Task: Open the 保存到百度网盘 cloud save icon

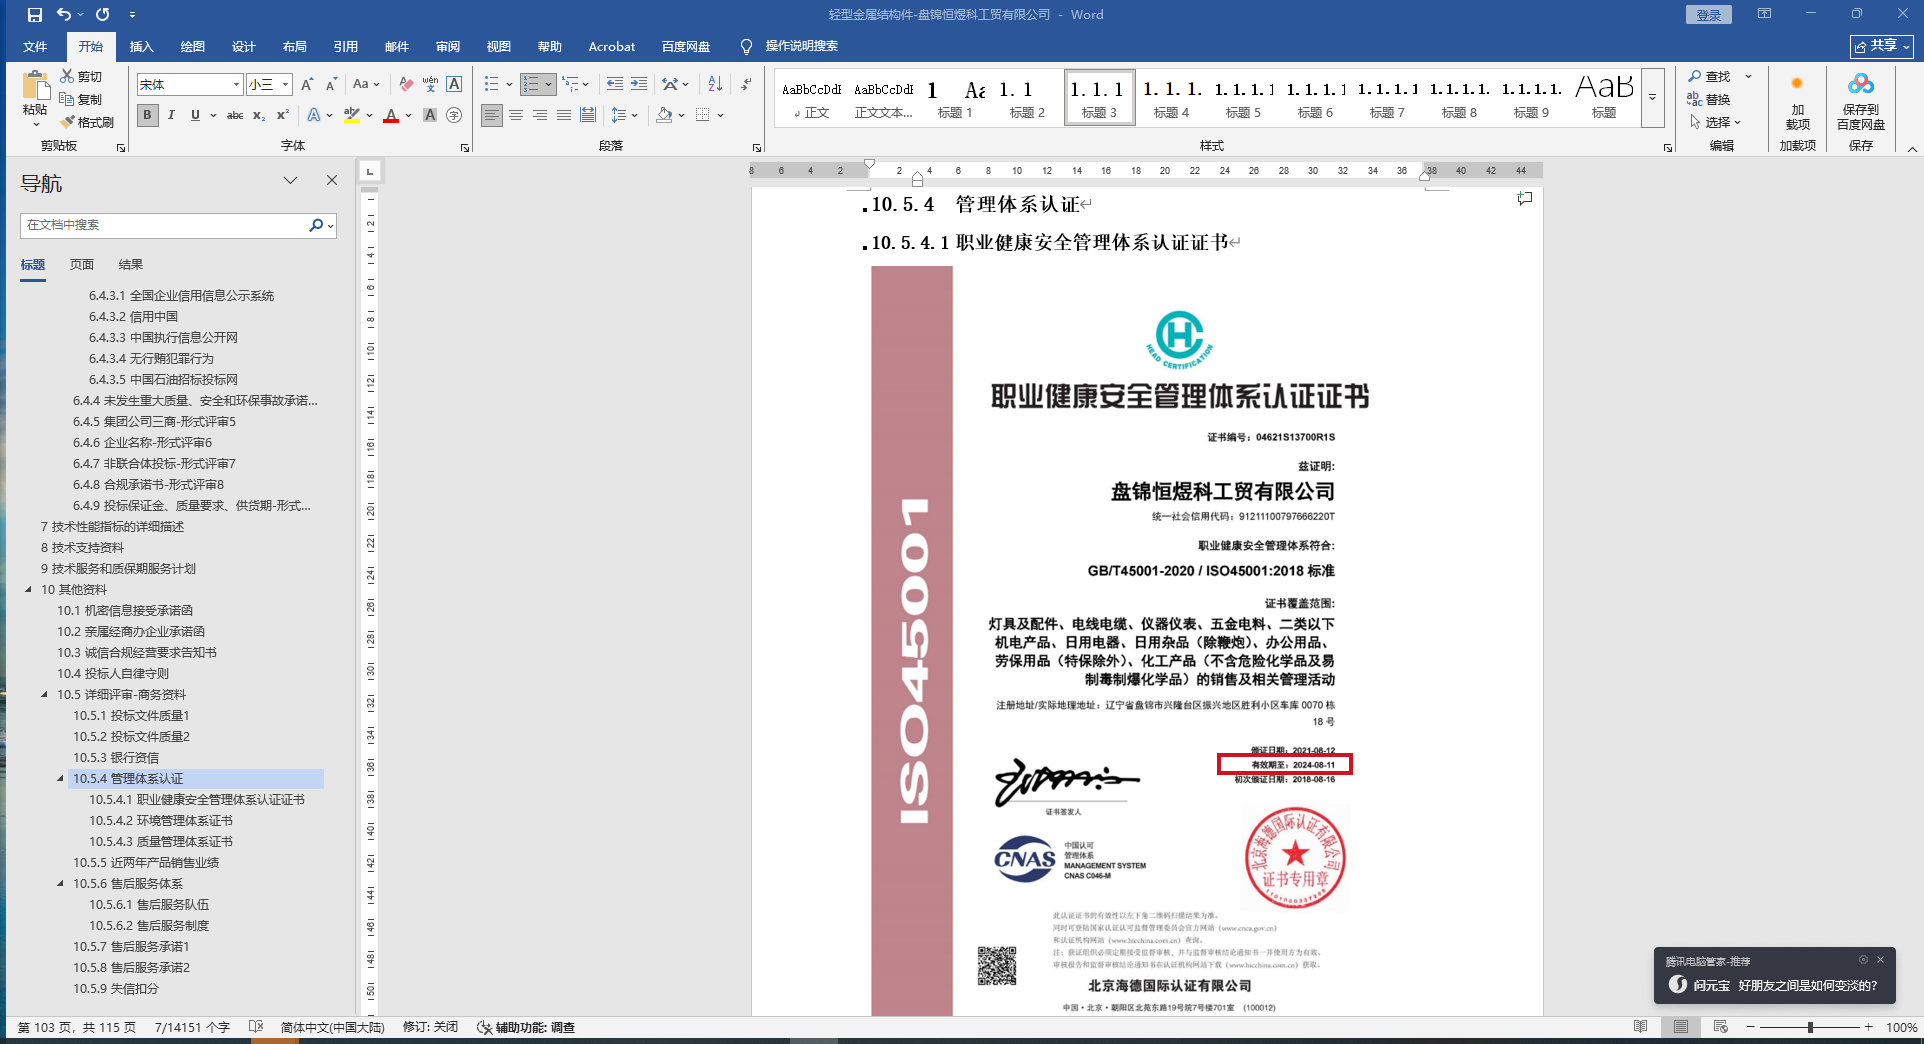Action: pos(1861,100)
